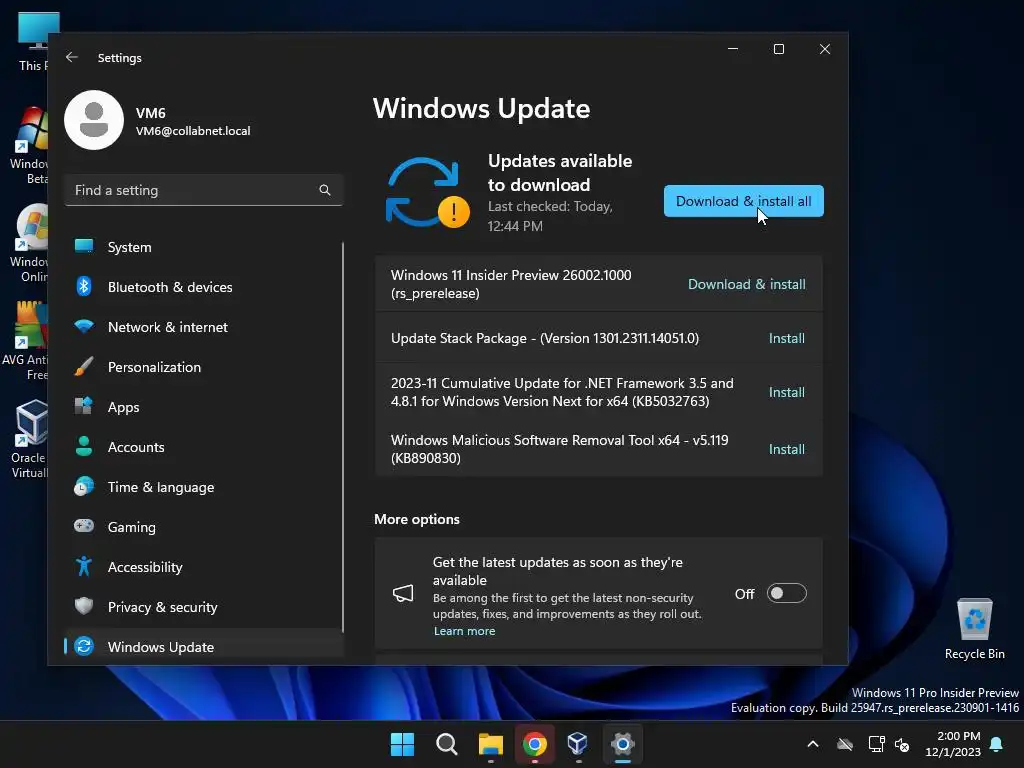Open Google Chrome from the taskbar
Image resolution: width=1024 pixels, height=768 pixels.
534,744
